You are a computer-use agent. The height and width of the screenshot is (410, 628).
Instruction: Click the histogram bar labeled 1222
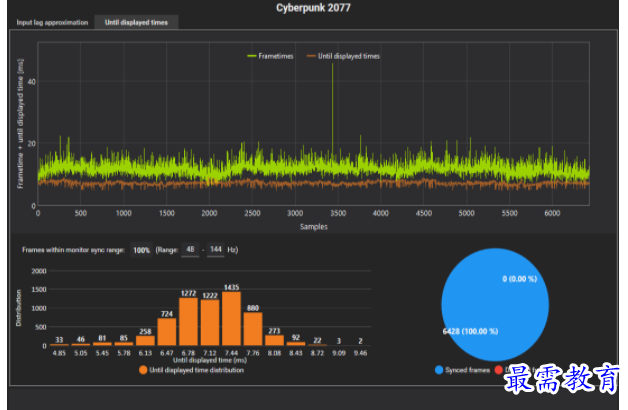click(x=210, y=322)
